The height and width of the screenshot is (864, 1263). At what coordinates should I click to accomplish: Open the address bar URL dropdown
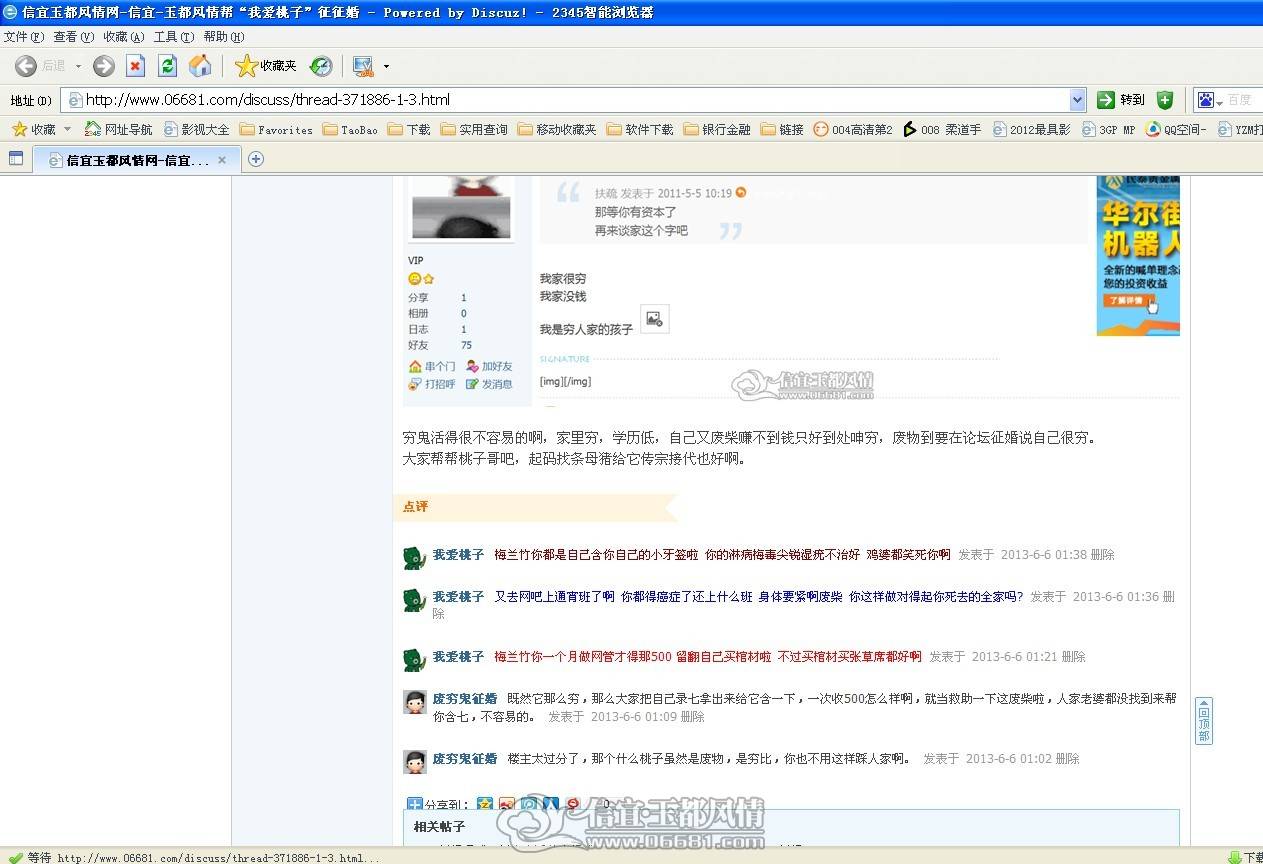(x=1077, y=100)
